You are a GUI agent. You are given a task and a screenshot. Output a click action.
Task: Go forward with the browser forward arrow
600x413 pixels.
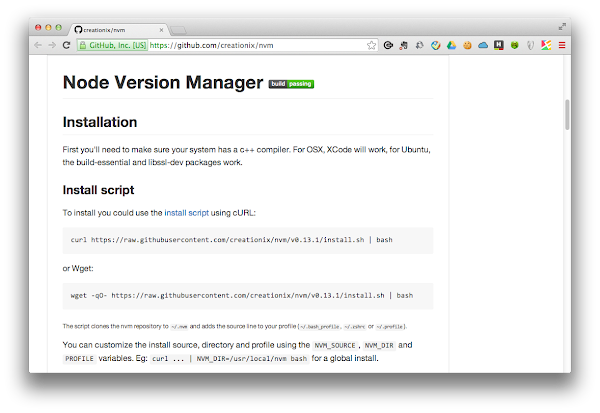(x=52, y=45)
